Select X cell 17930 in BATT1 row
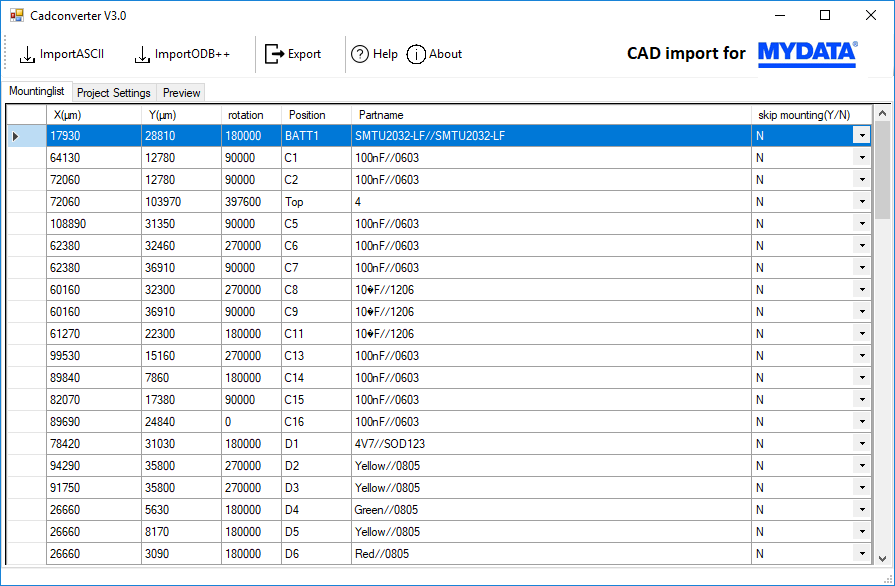 point(94,136)
